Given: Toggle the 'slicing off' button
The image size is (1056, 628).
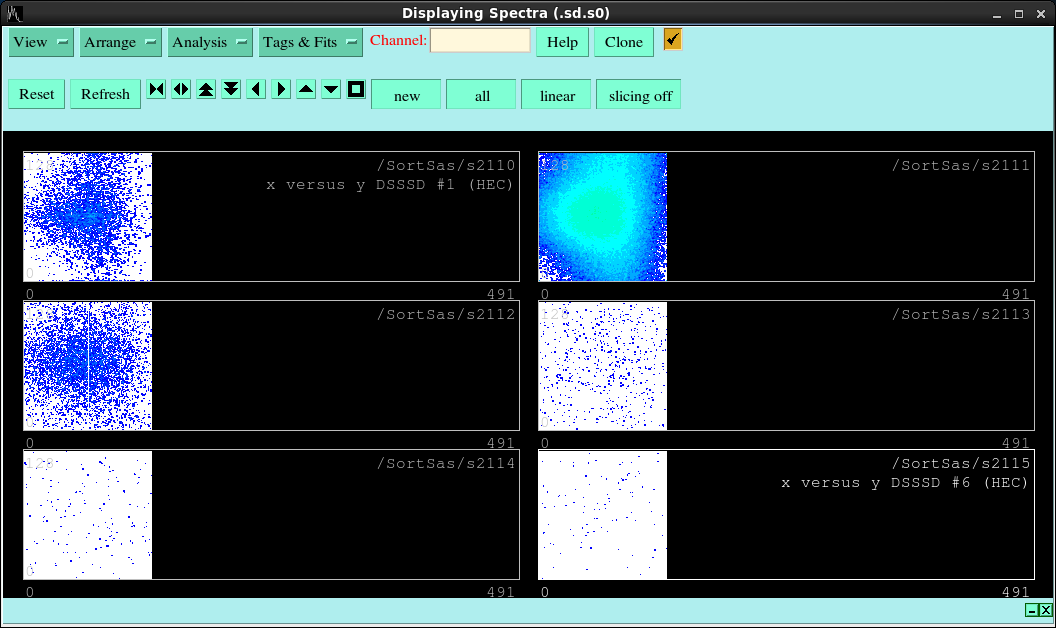Looking at the screenshot, I should [x=638, y=94].
